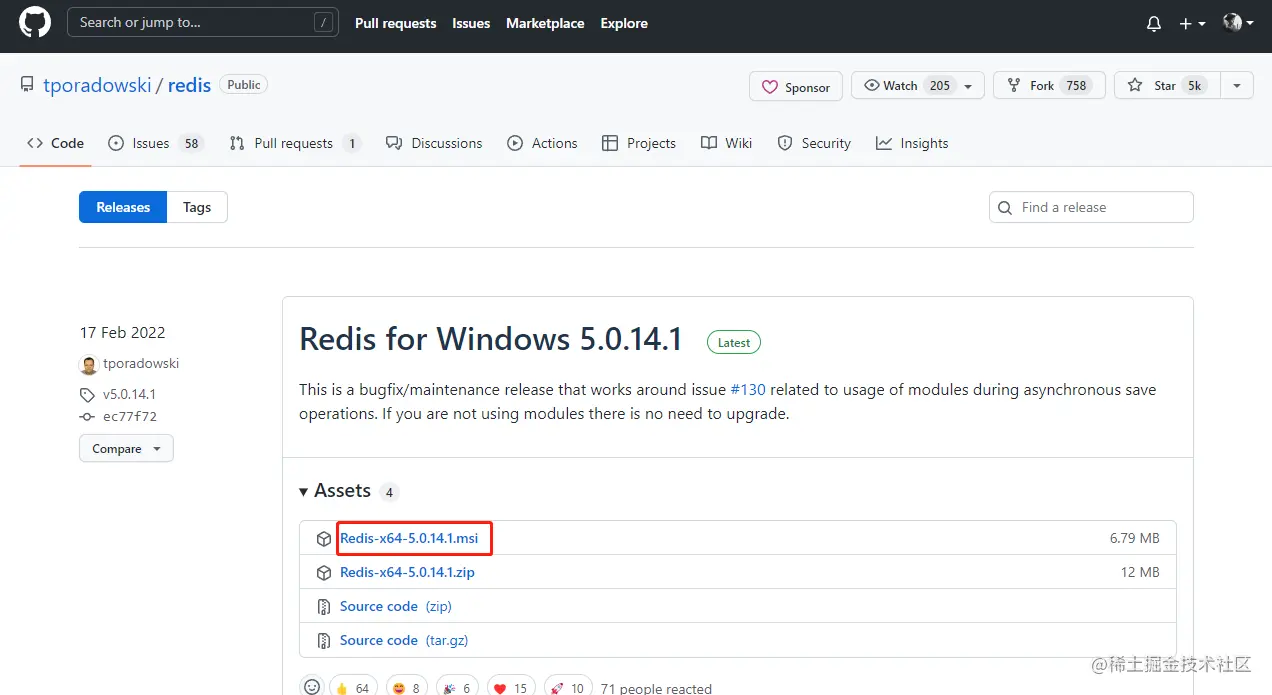Open the GitHub homepage via Octocat logo
This screenshot has height=695, width=1272.
click(x=35, y=22)
